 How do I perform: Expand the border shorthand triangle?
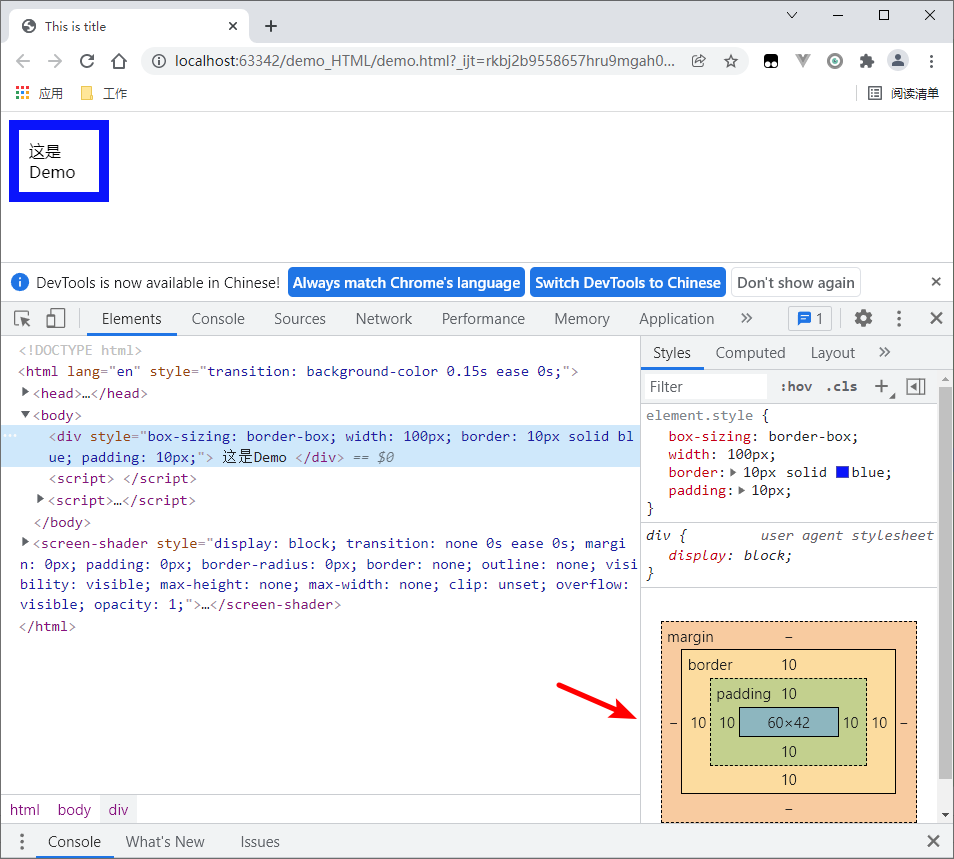click(x=733, y=472)
